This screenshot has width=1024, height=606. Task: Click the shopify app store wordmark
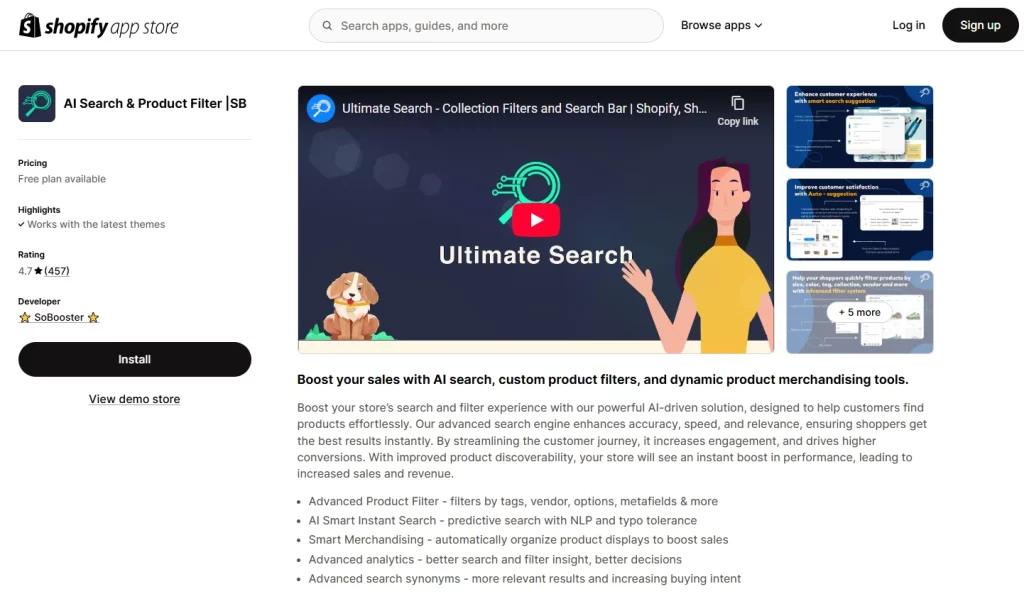[111, 27]
